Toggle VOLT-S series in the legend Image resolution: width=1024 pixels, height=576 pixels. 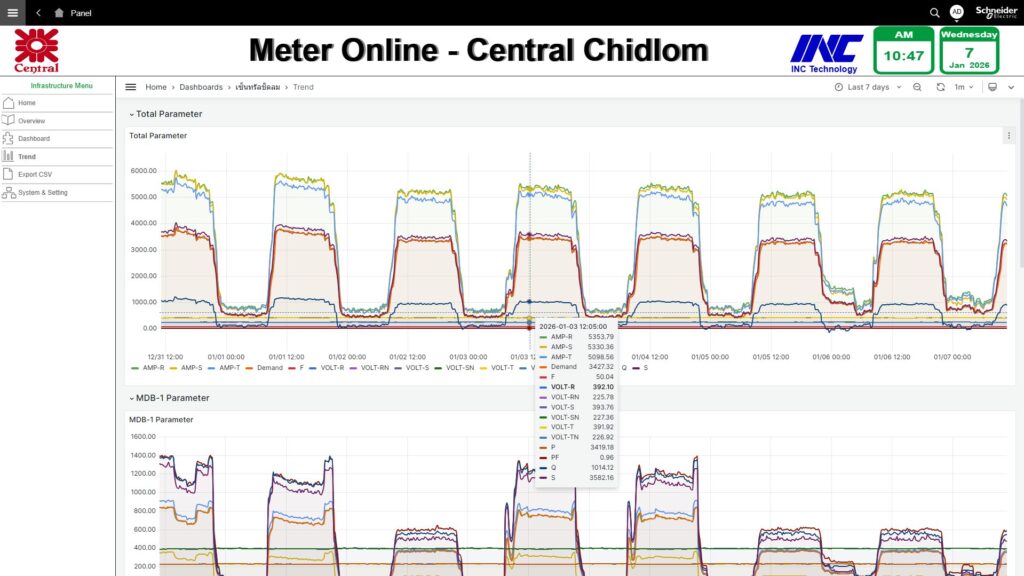[x=417, y=368]
